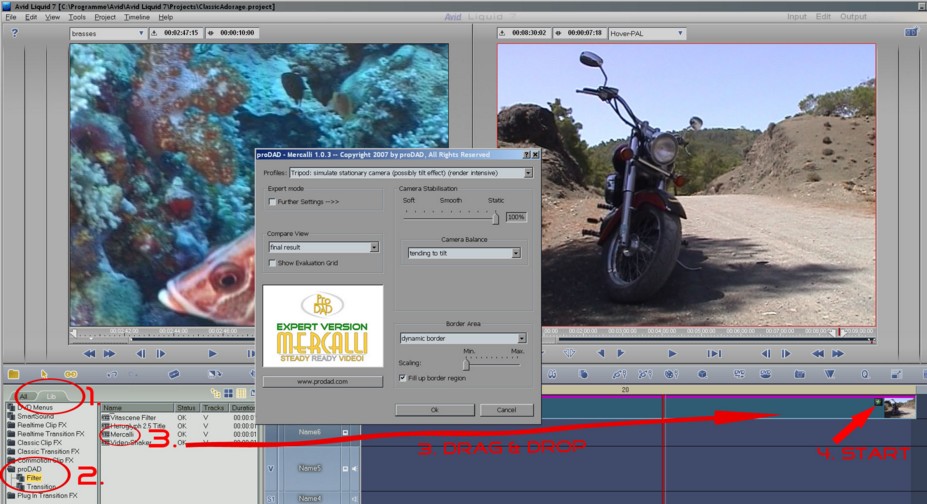Select the Transition folder under proDAD
Viewport: 927px width, 504px height.
click(x=41, y=487)
